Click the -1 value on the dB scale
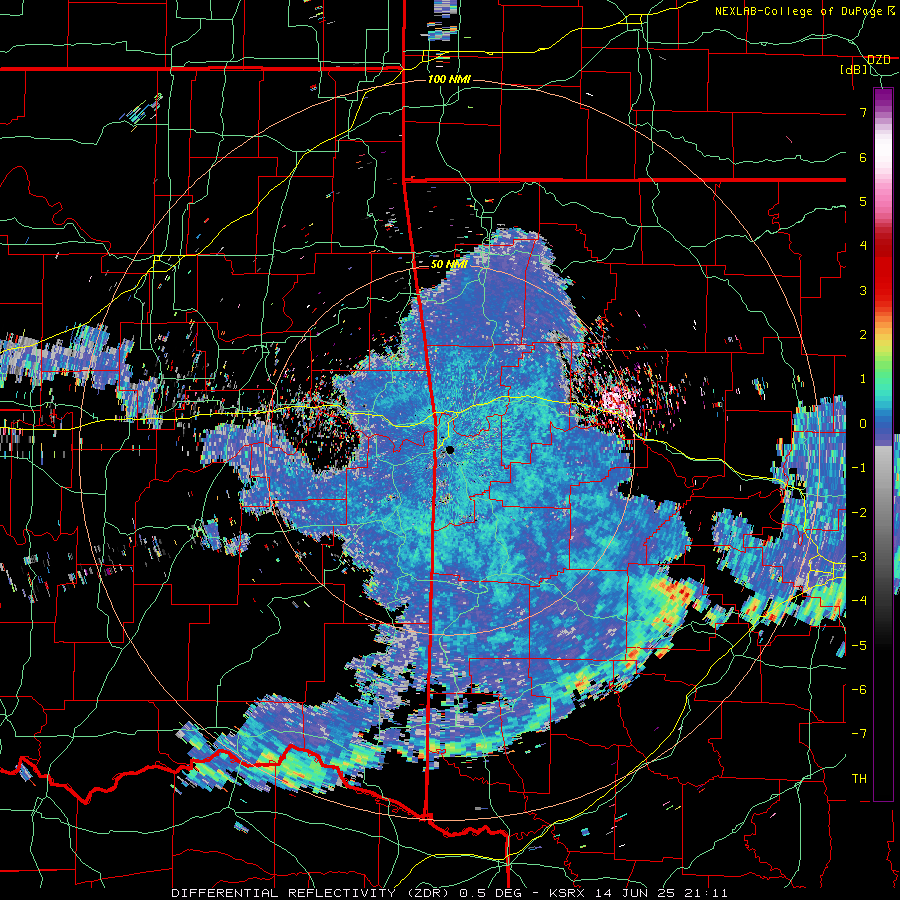 click(x=859, y=468)
